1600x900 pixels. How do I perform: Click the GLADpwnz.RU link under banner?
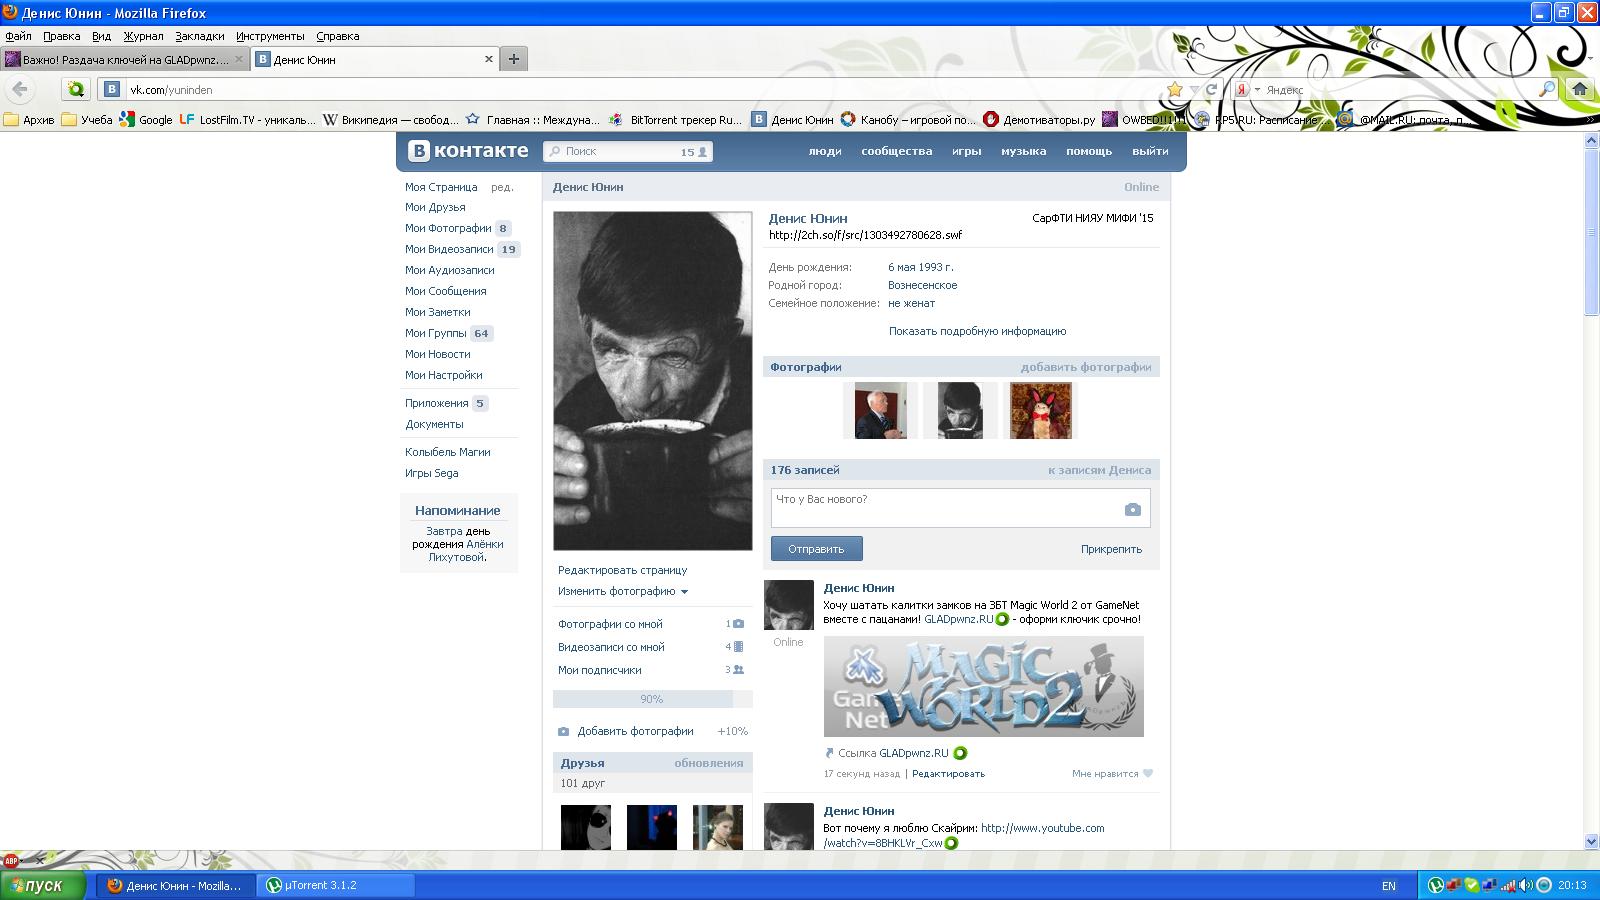(914, 753)
